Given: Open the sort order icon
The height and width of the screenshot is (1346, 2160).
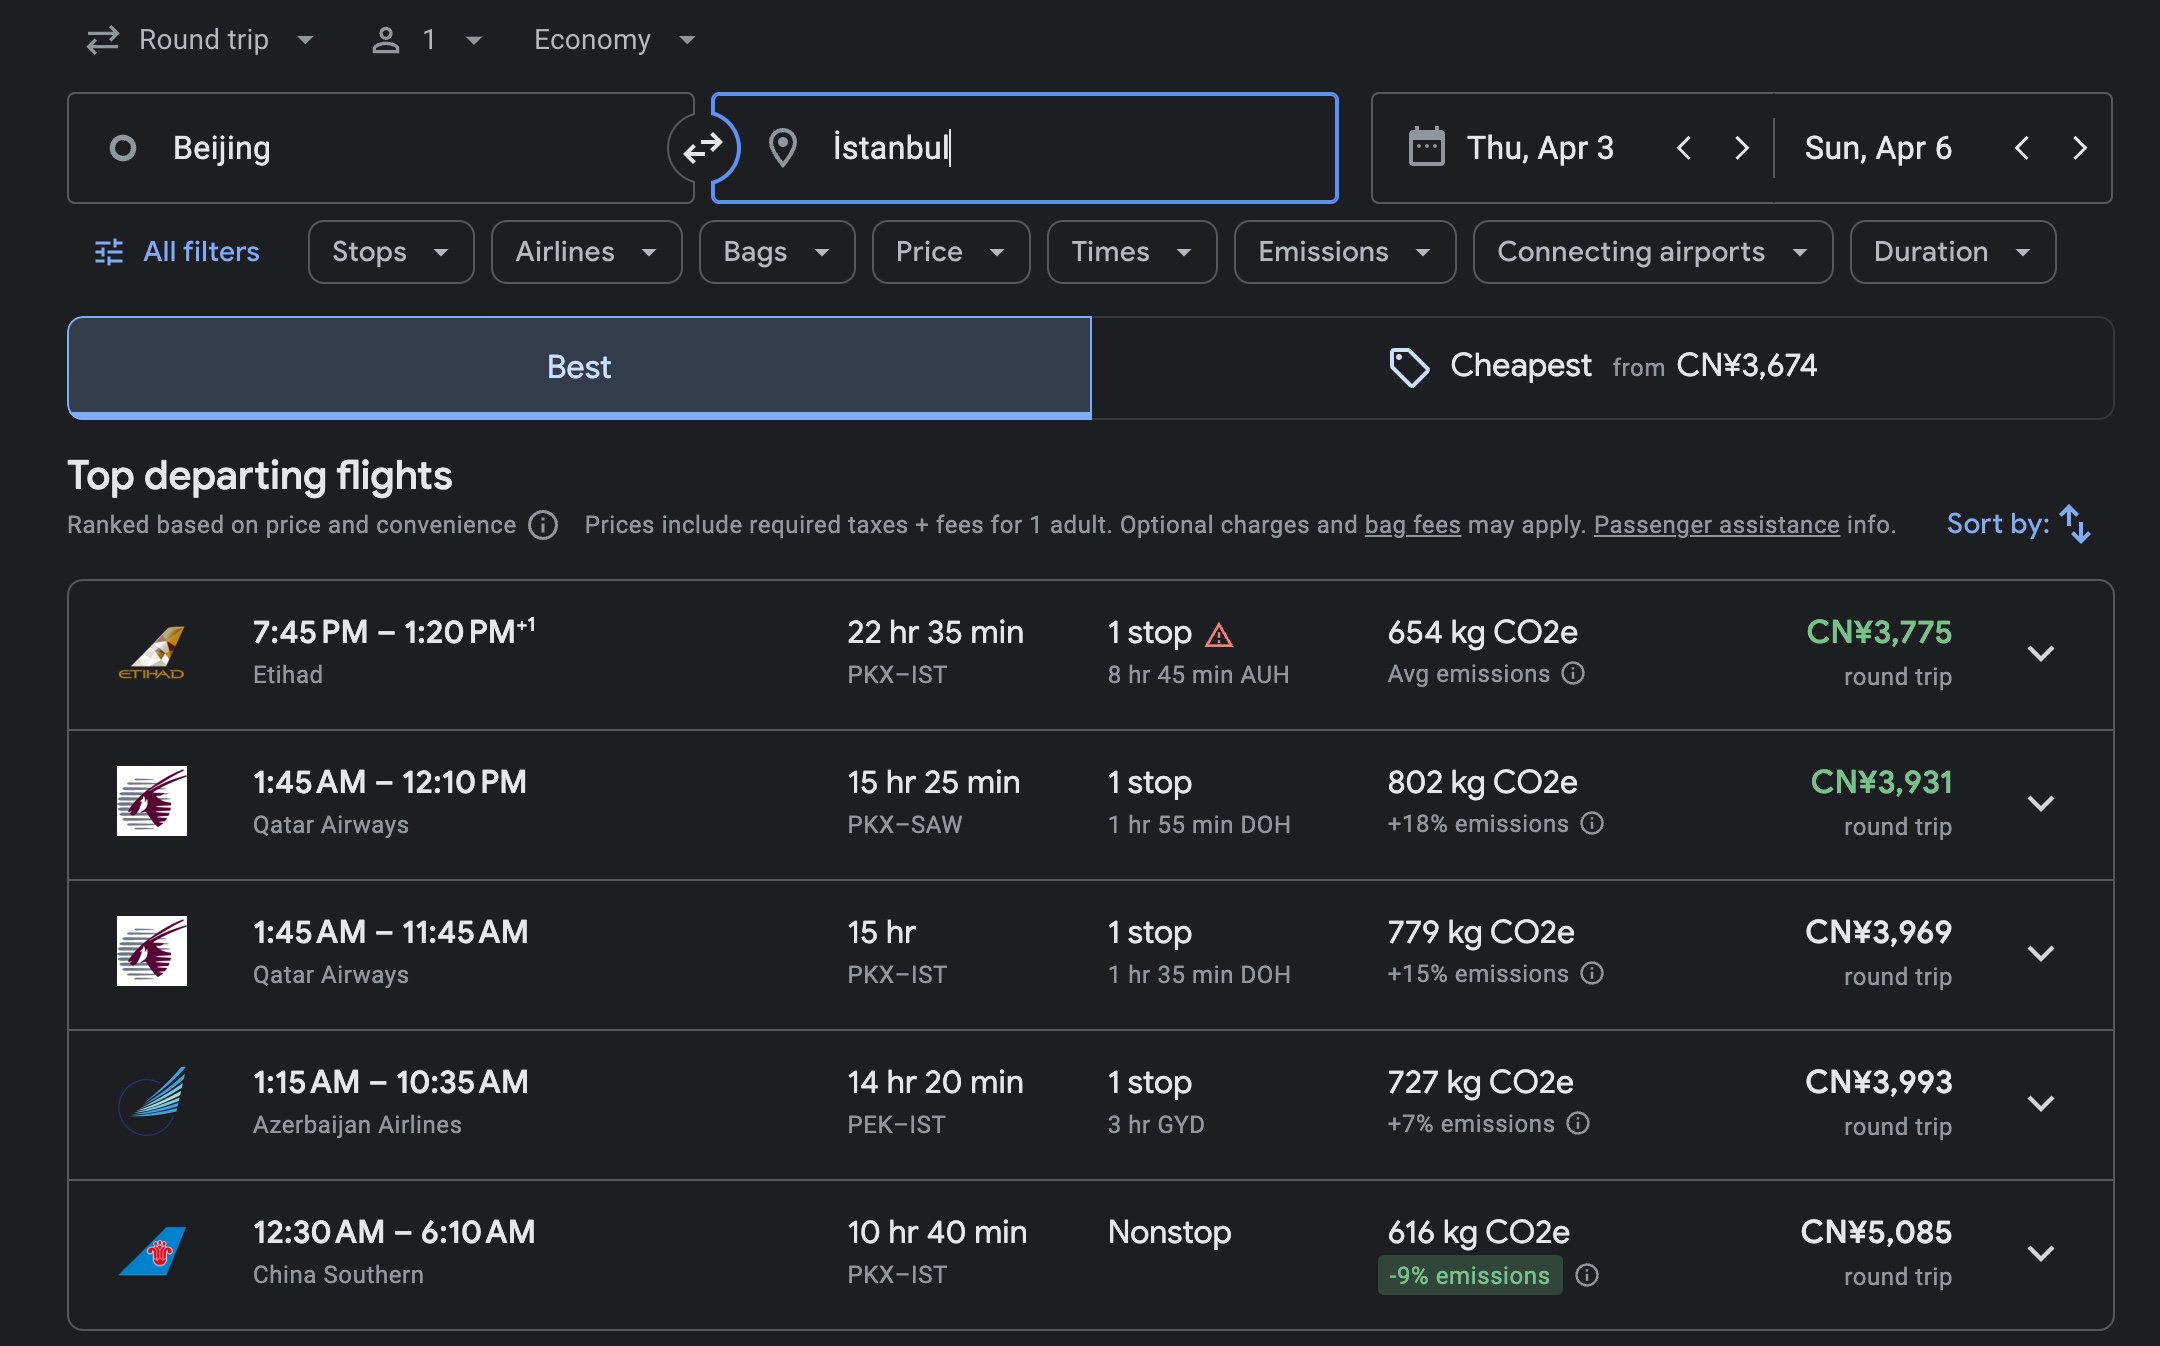Looking at the screenshot, I should pyautogui.click(x=2075, y=524).
